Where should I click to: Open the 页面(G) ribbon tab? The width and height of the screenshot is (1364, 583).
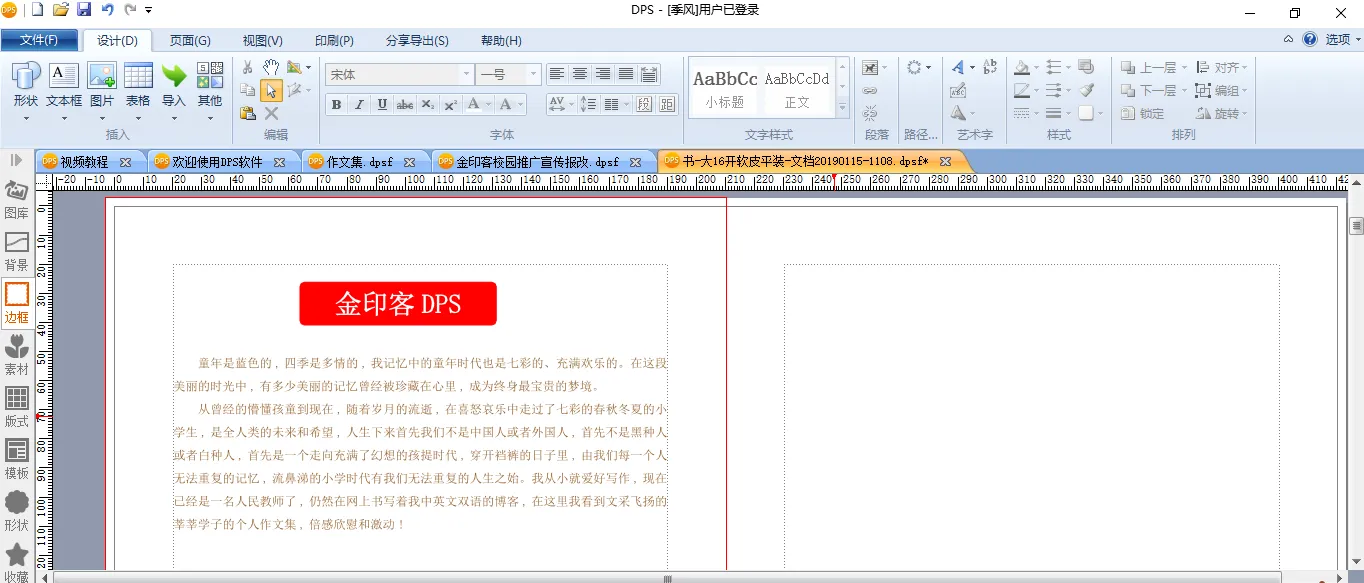[x=190, y=41]
